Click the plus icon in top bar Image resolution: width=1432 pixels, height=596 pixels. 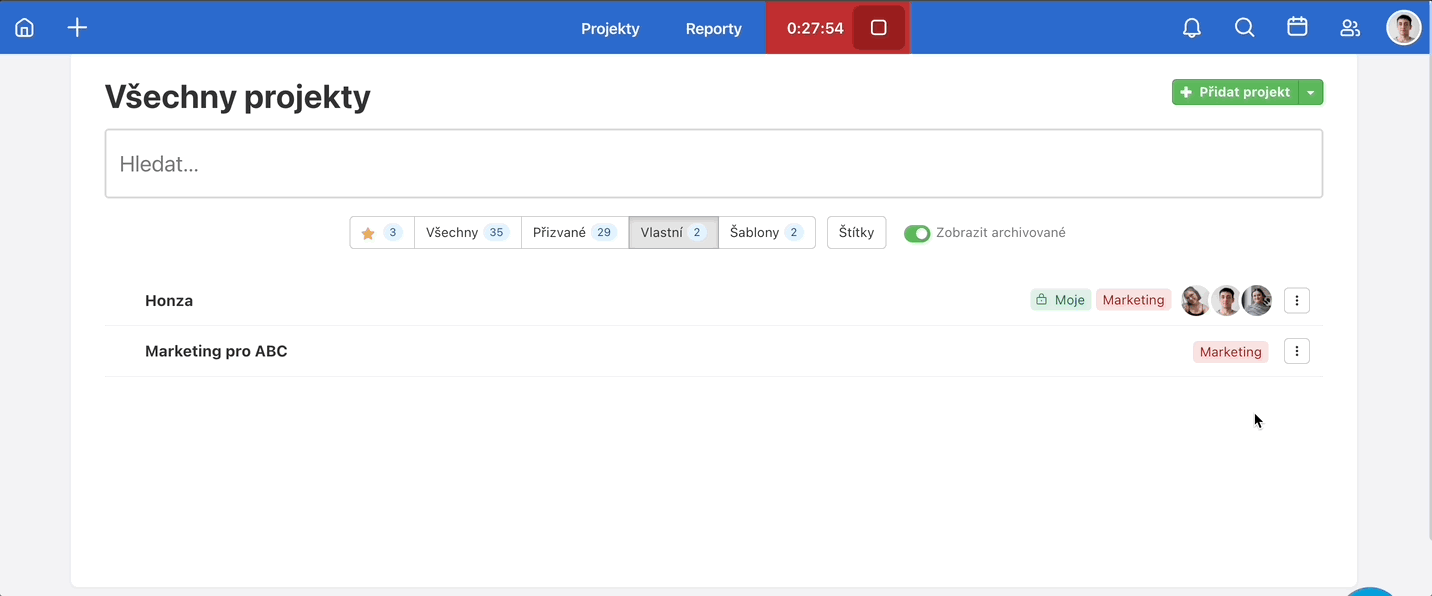[77, 28]
